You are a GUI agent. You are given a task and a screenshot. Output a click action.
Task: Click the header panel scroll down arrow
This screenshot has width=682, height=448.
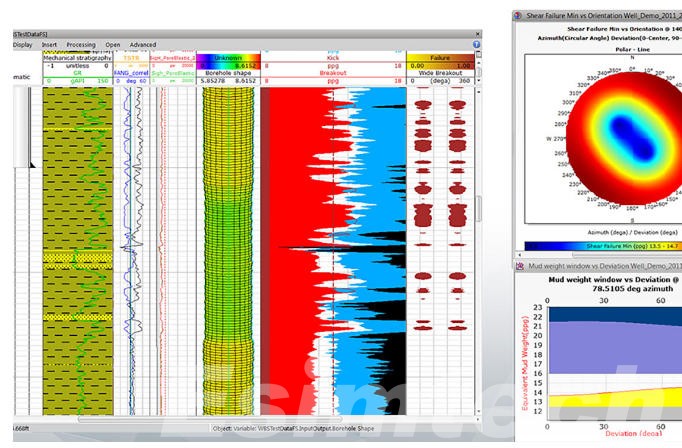click(x=478, y=80)
